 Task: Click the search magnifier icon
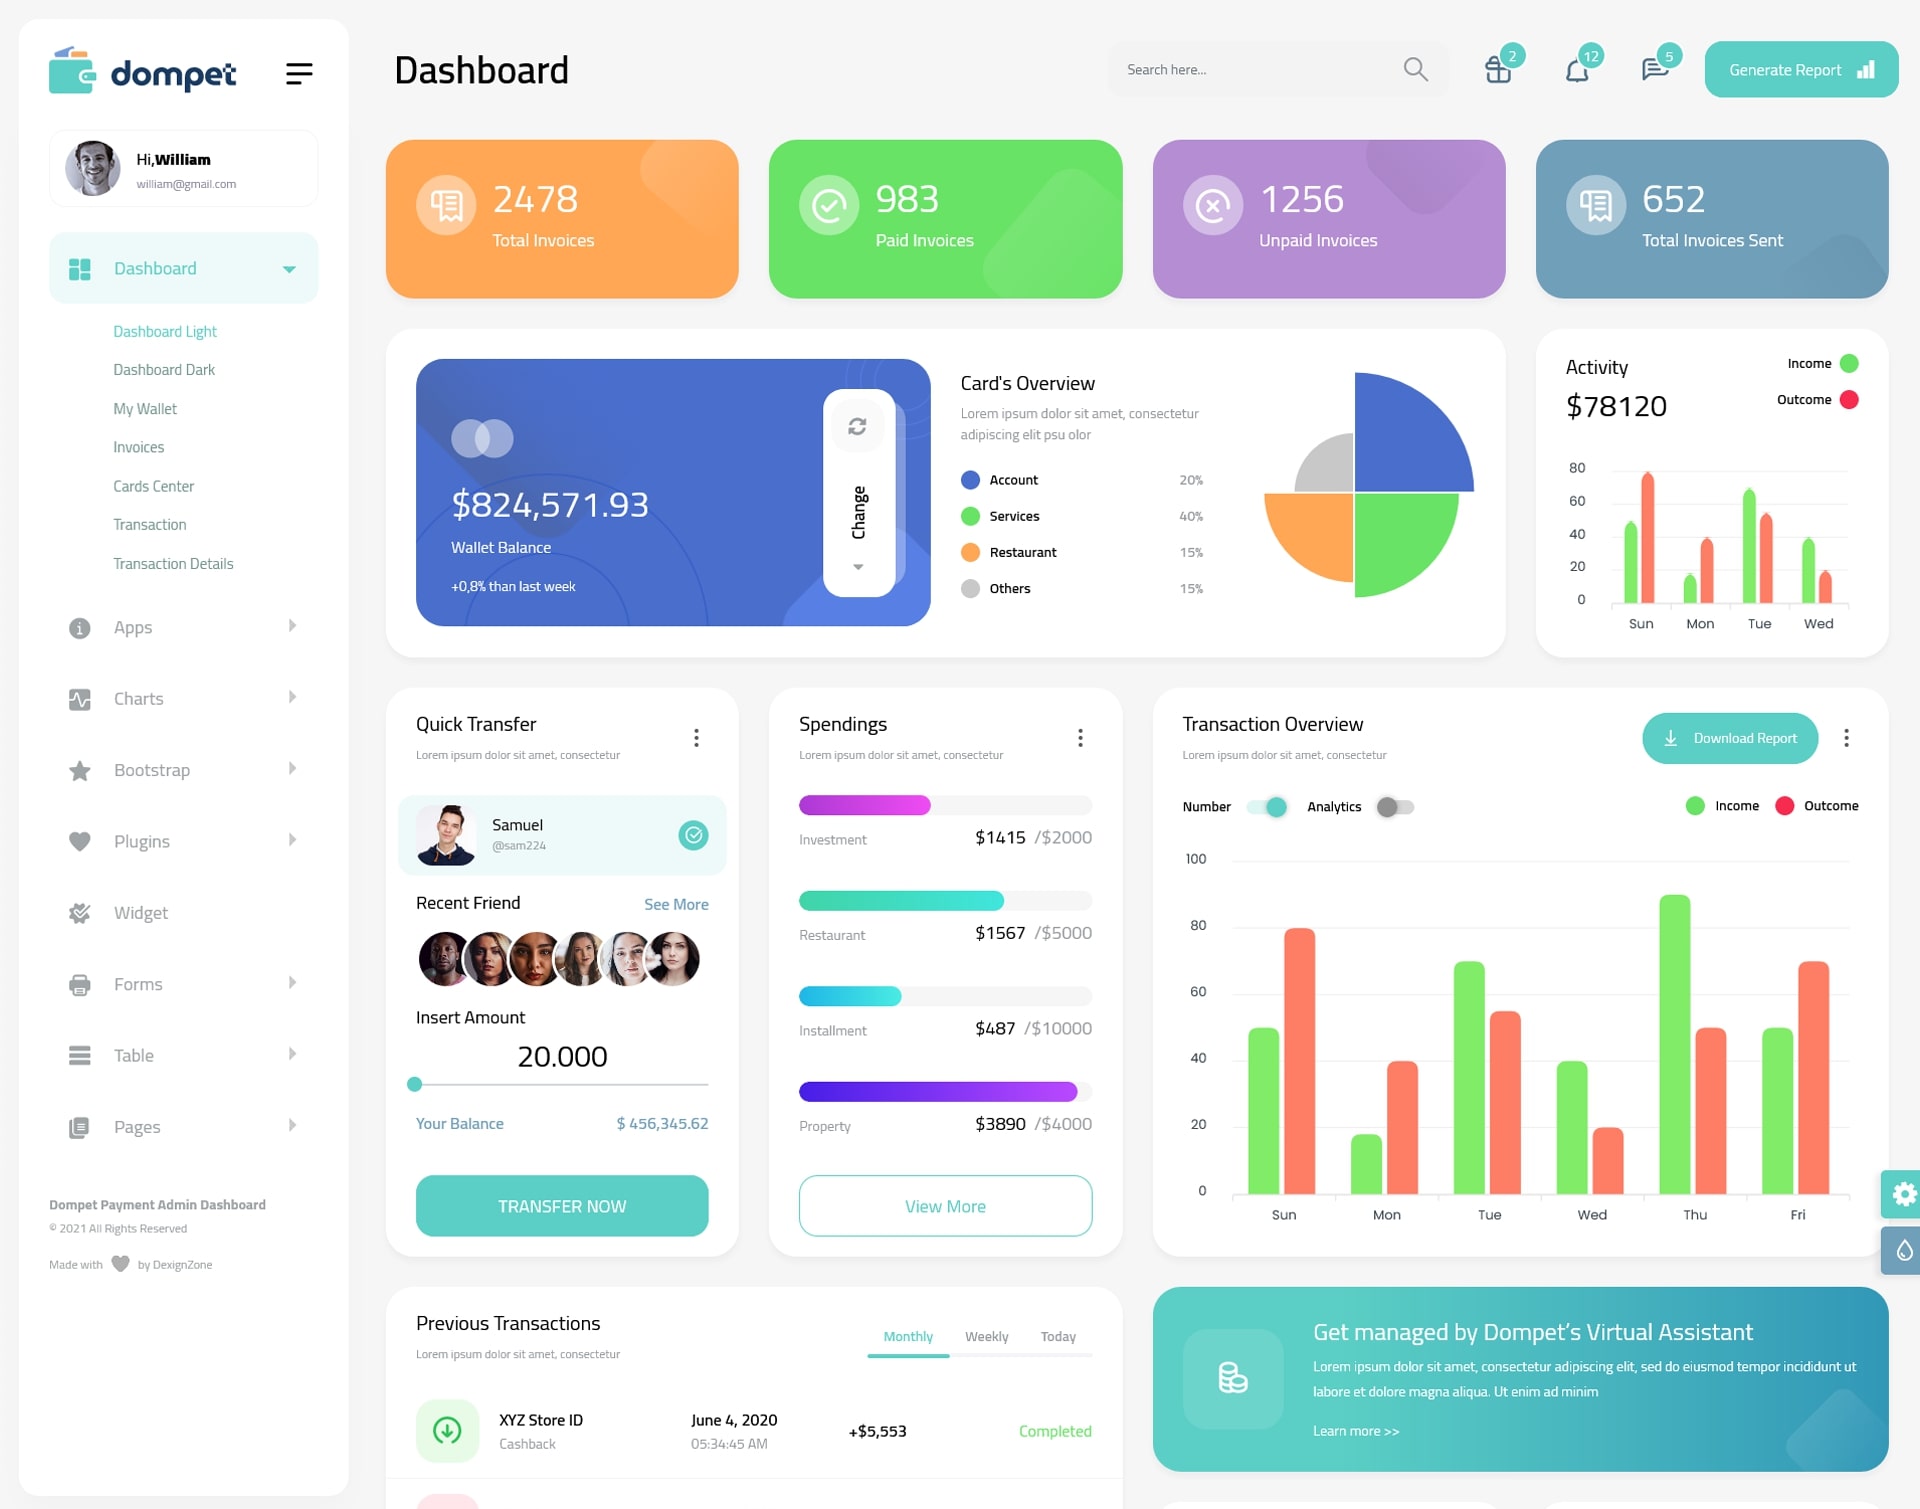pyautogui.click(x=1414, y=69)
